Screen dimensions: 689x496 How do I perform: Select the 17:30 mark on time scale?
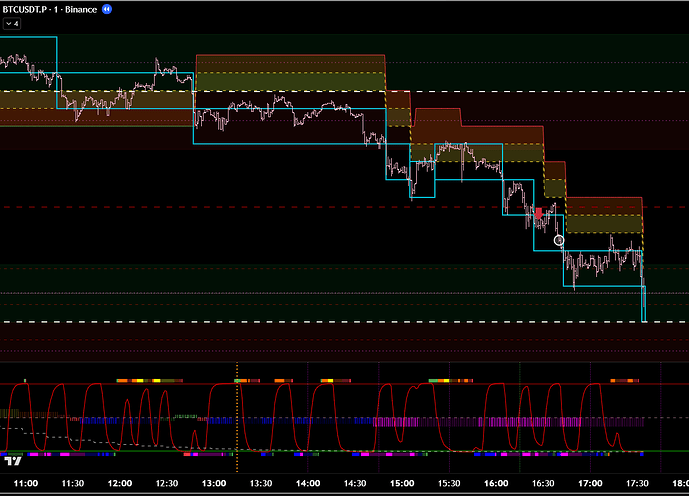click(x=637, y=483)
